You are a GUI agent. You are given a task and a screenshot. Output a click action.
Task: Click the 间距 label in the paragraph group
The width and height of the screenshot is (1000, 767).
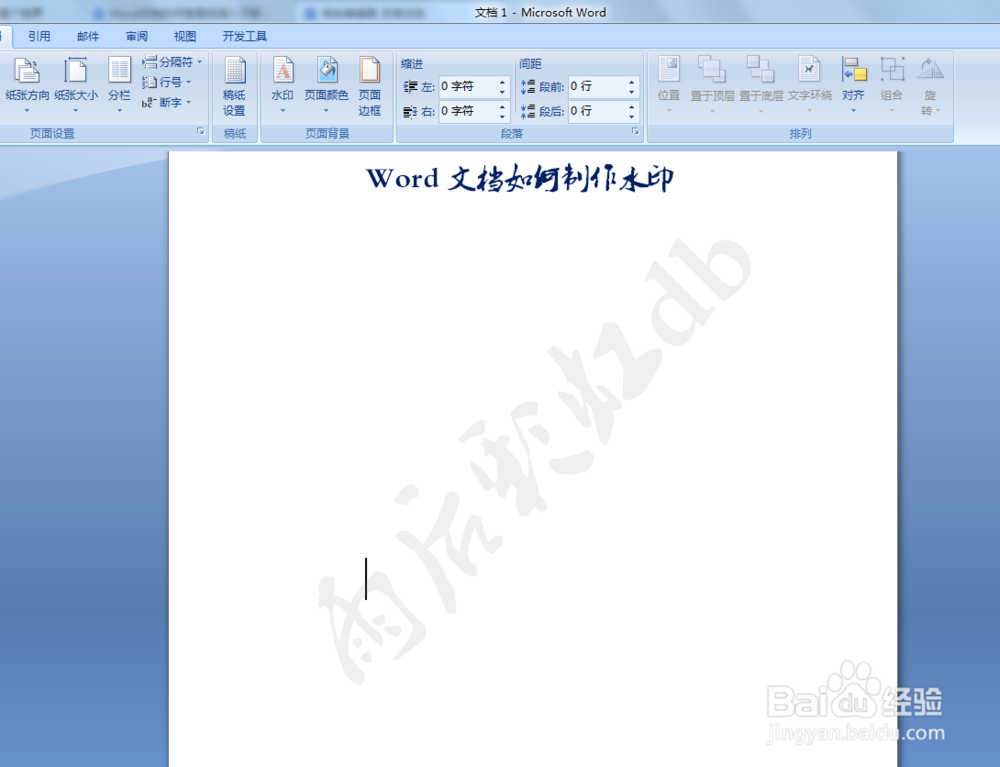click(x=530, y=64)
